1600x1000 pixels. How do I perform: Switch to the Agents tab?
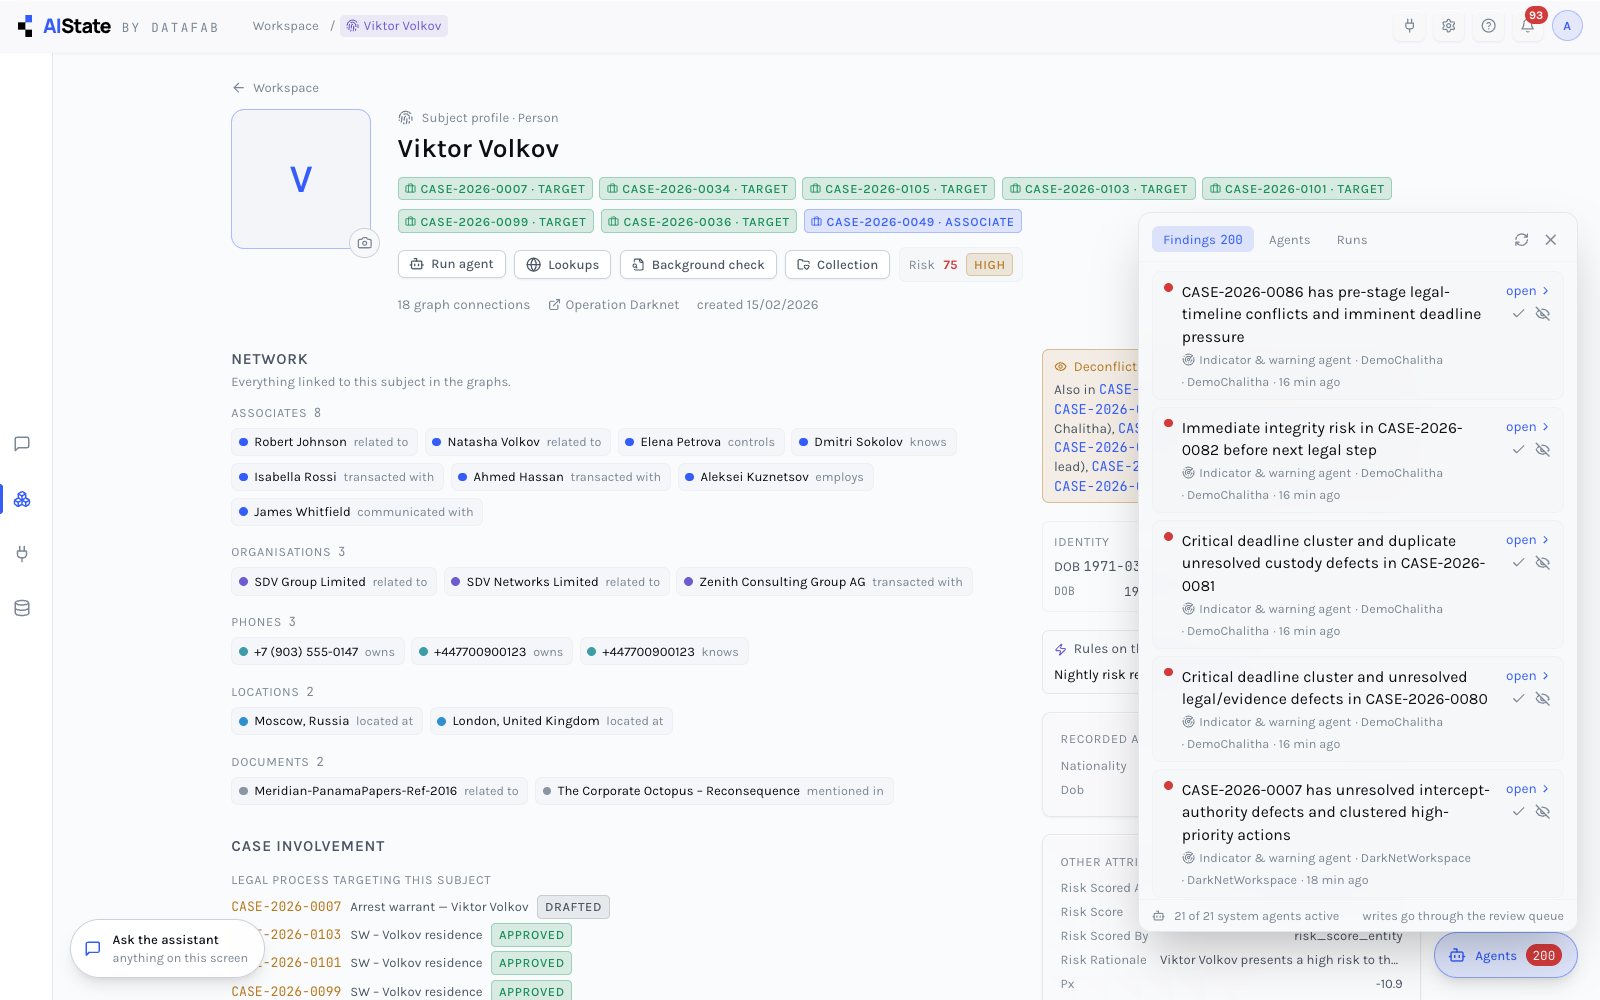[x=1289, y=240]
